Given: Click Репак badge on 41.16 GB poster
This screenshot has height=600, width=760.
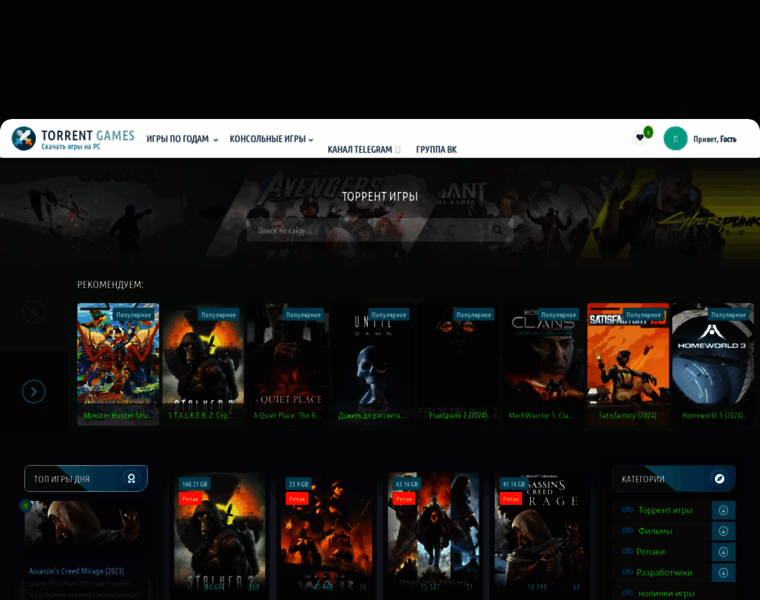Looking at the screenshot, I should click(x=510, y=499).
